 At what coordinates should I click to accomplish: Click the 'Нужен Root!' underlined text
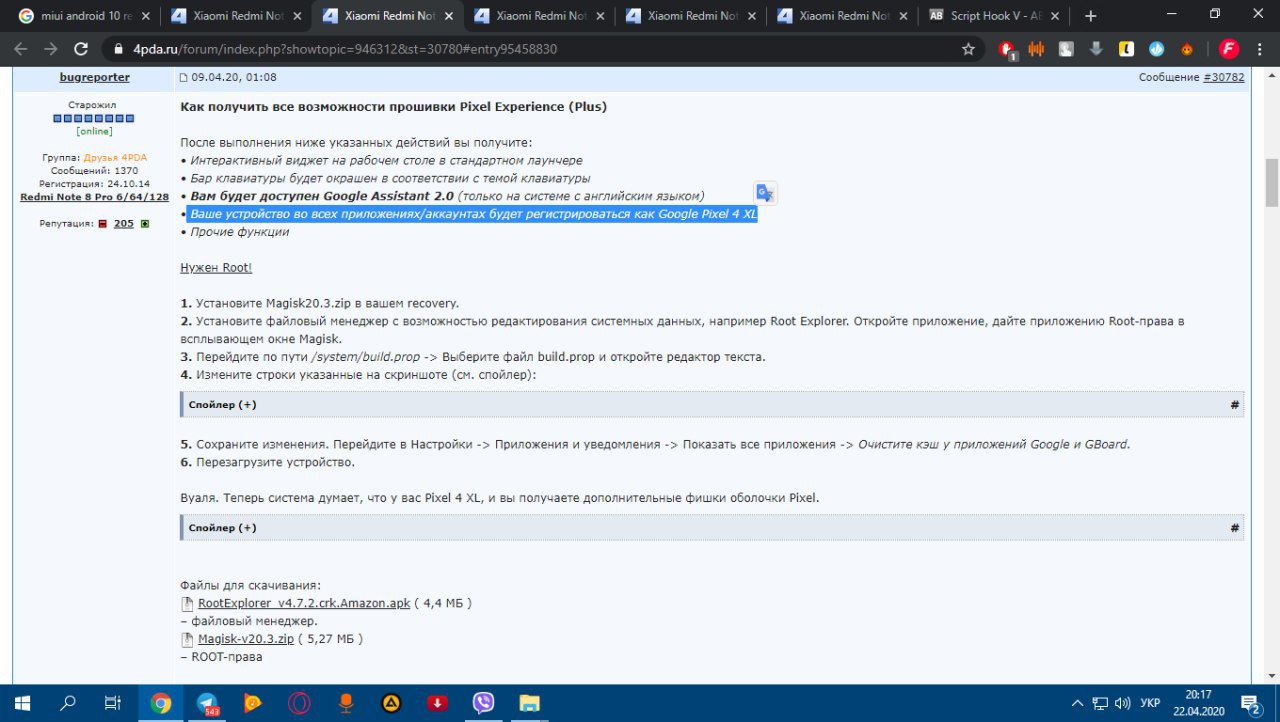[x=216, y=268]
